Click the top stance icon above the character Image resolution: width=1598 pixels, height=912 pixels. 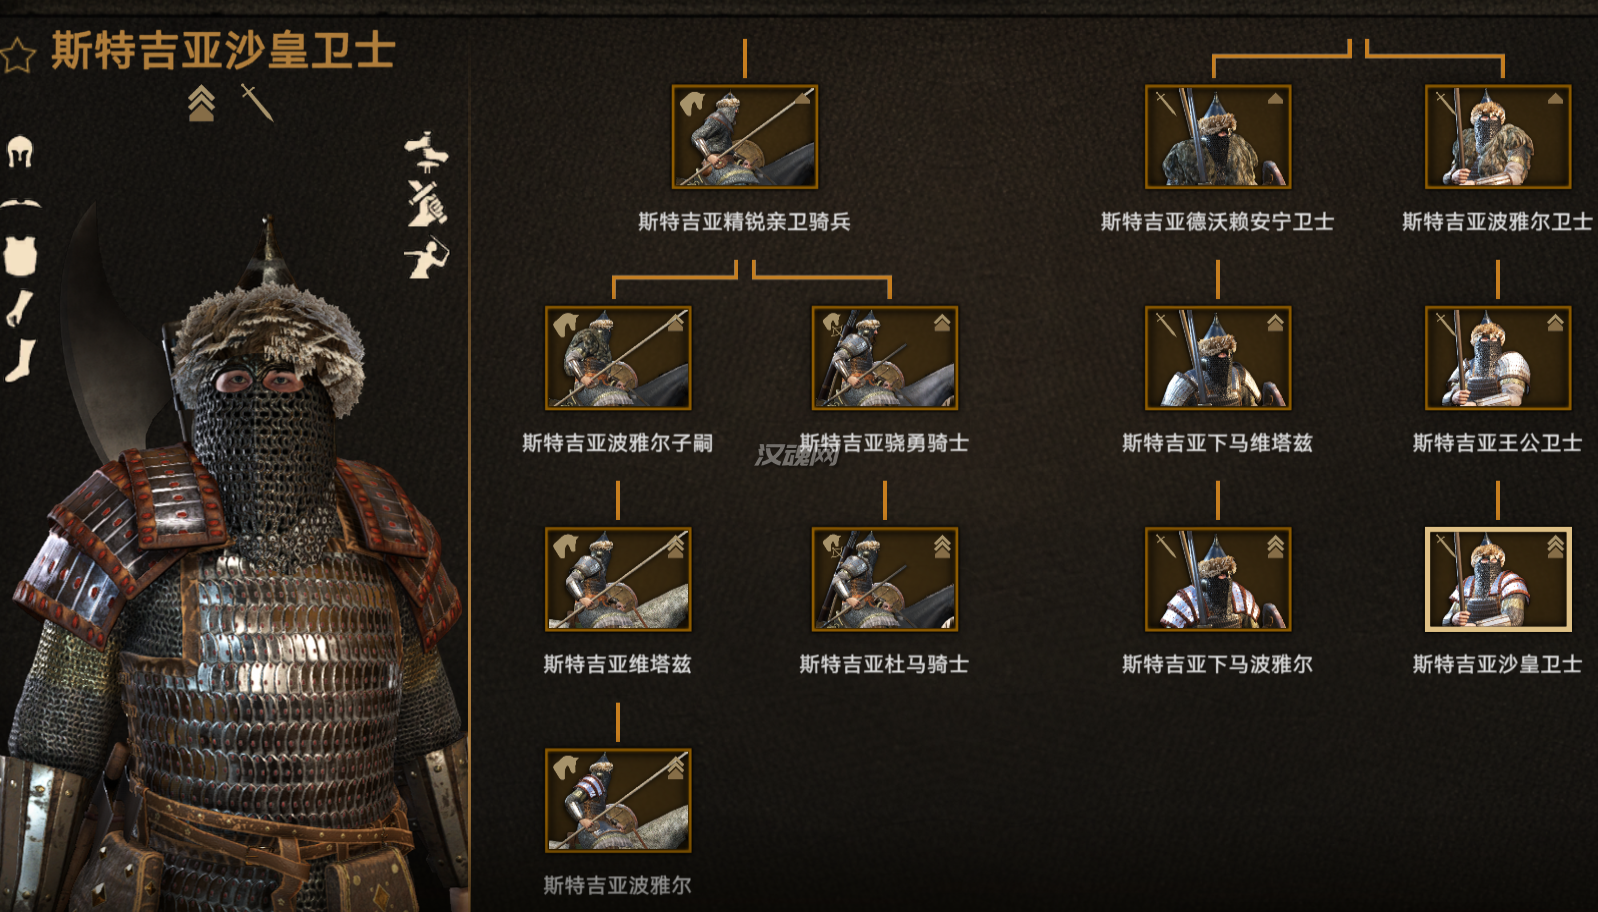click(427, 152)
